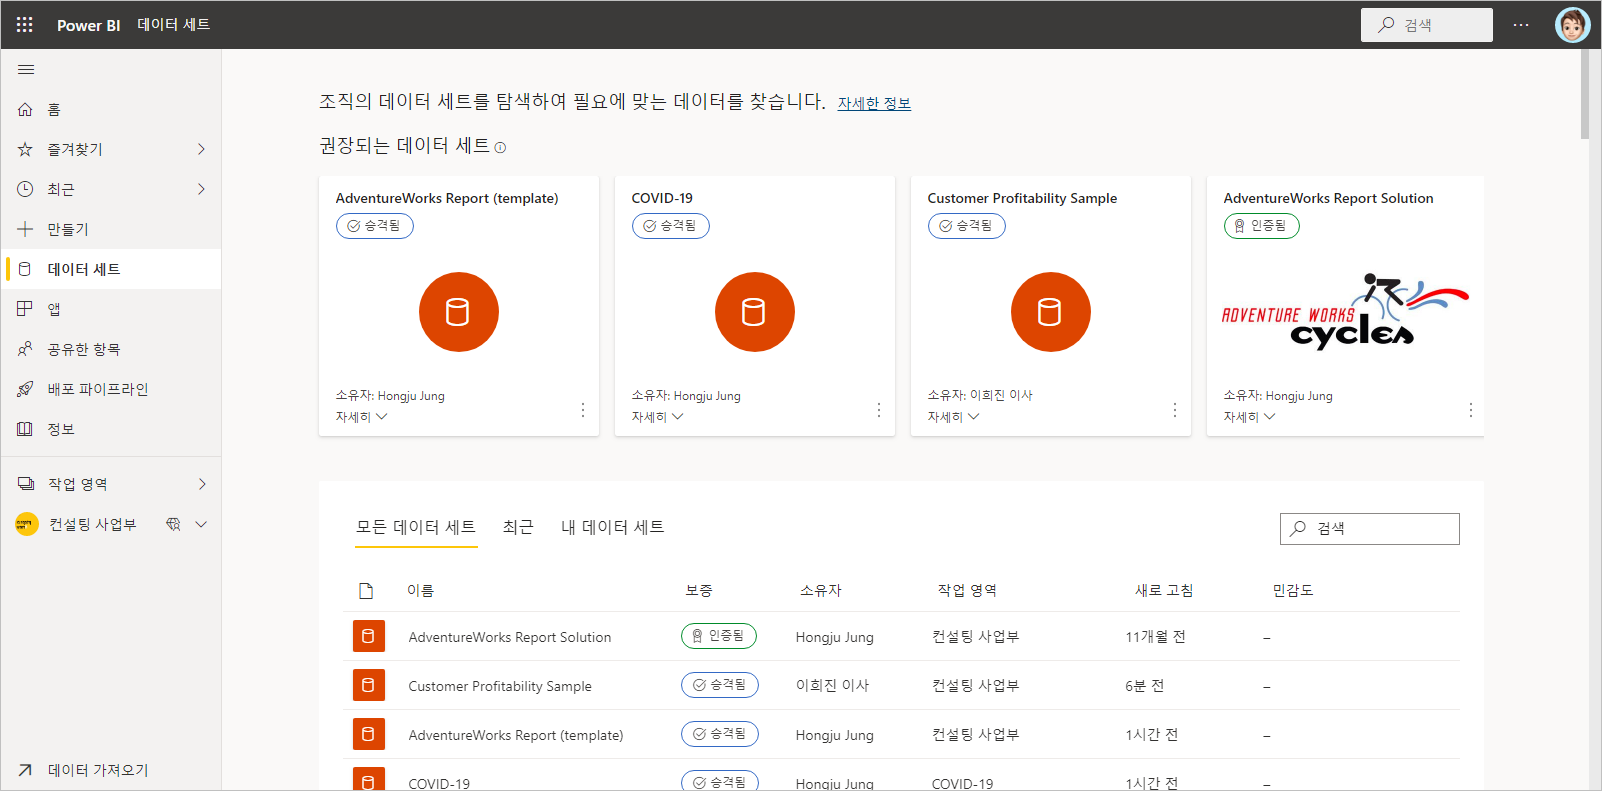The width and height of the screenshot is (1602, 791).
Task: Open more options on Customer Profitability Sample card
Action: 1175,410
